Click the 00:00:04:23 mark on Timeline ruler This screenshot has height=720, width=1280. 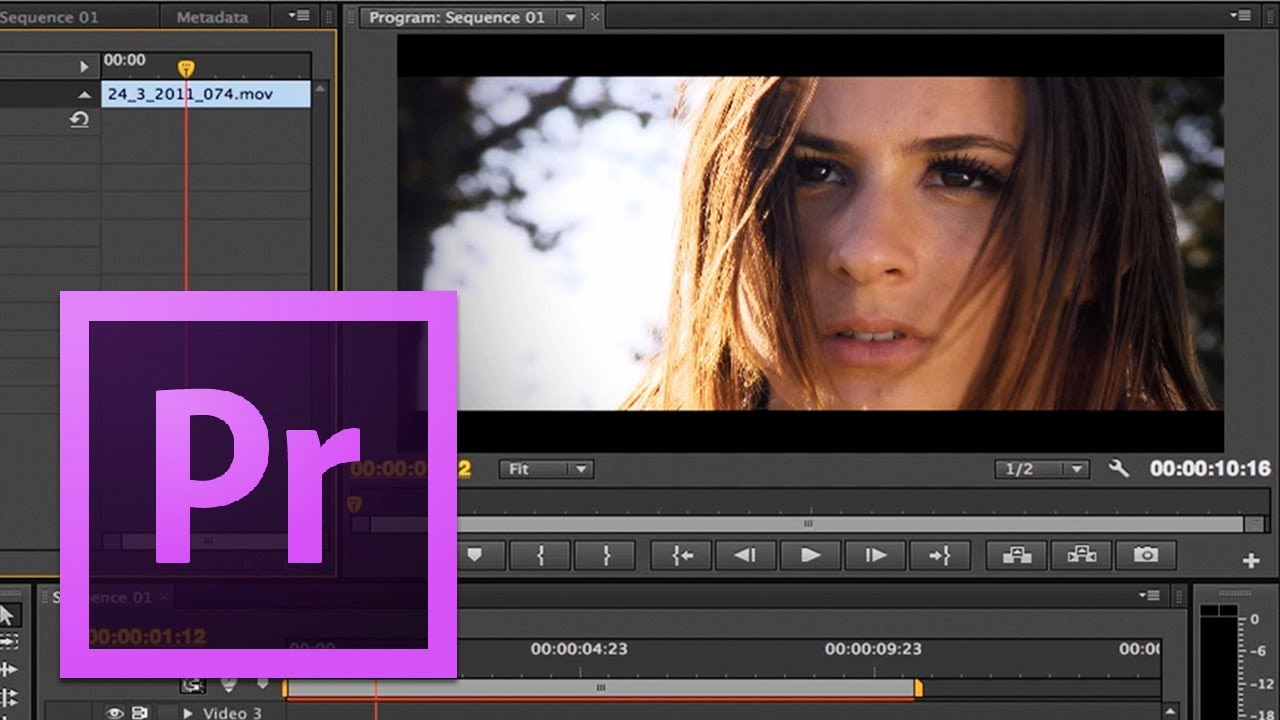(579, 649)
